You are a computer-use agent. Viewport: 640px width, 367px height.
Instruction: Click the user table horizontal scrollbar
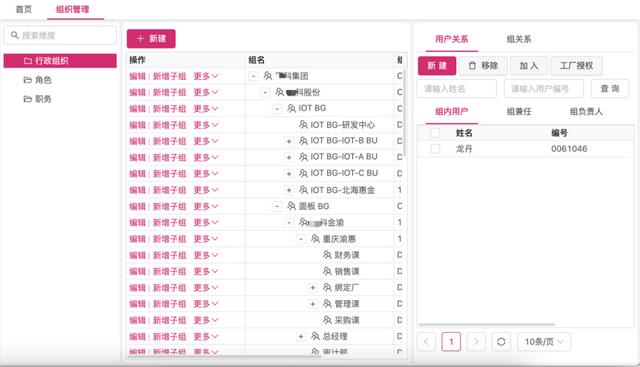(487, 325)
